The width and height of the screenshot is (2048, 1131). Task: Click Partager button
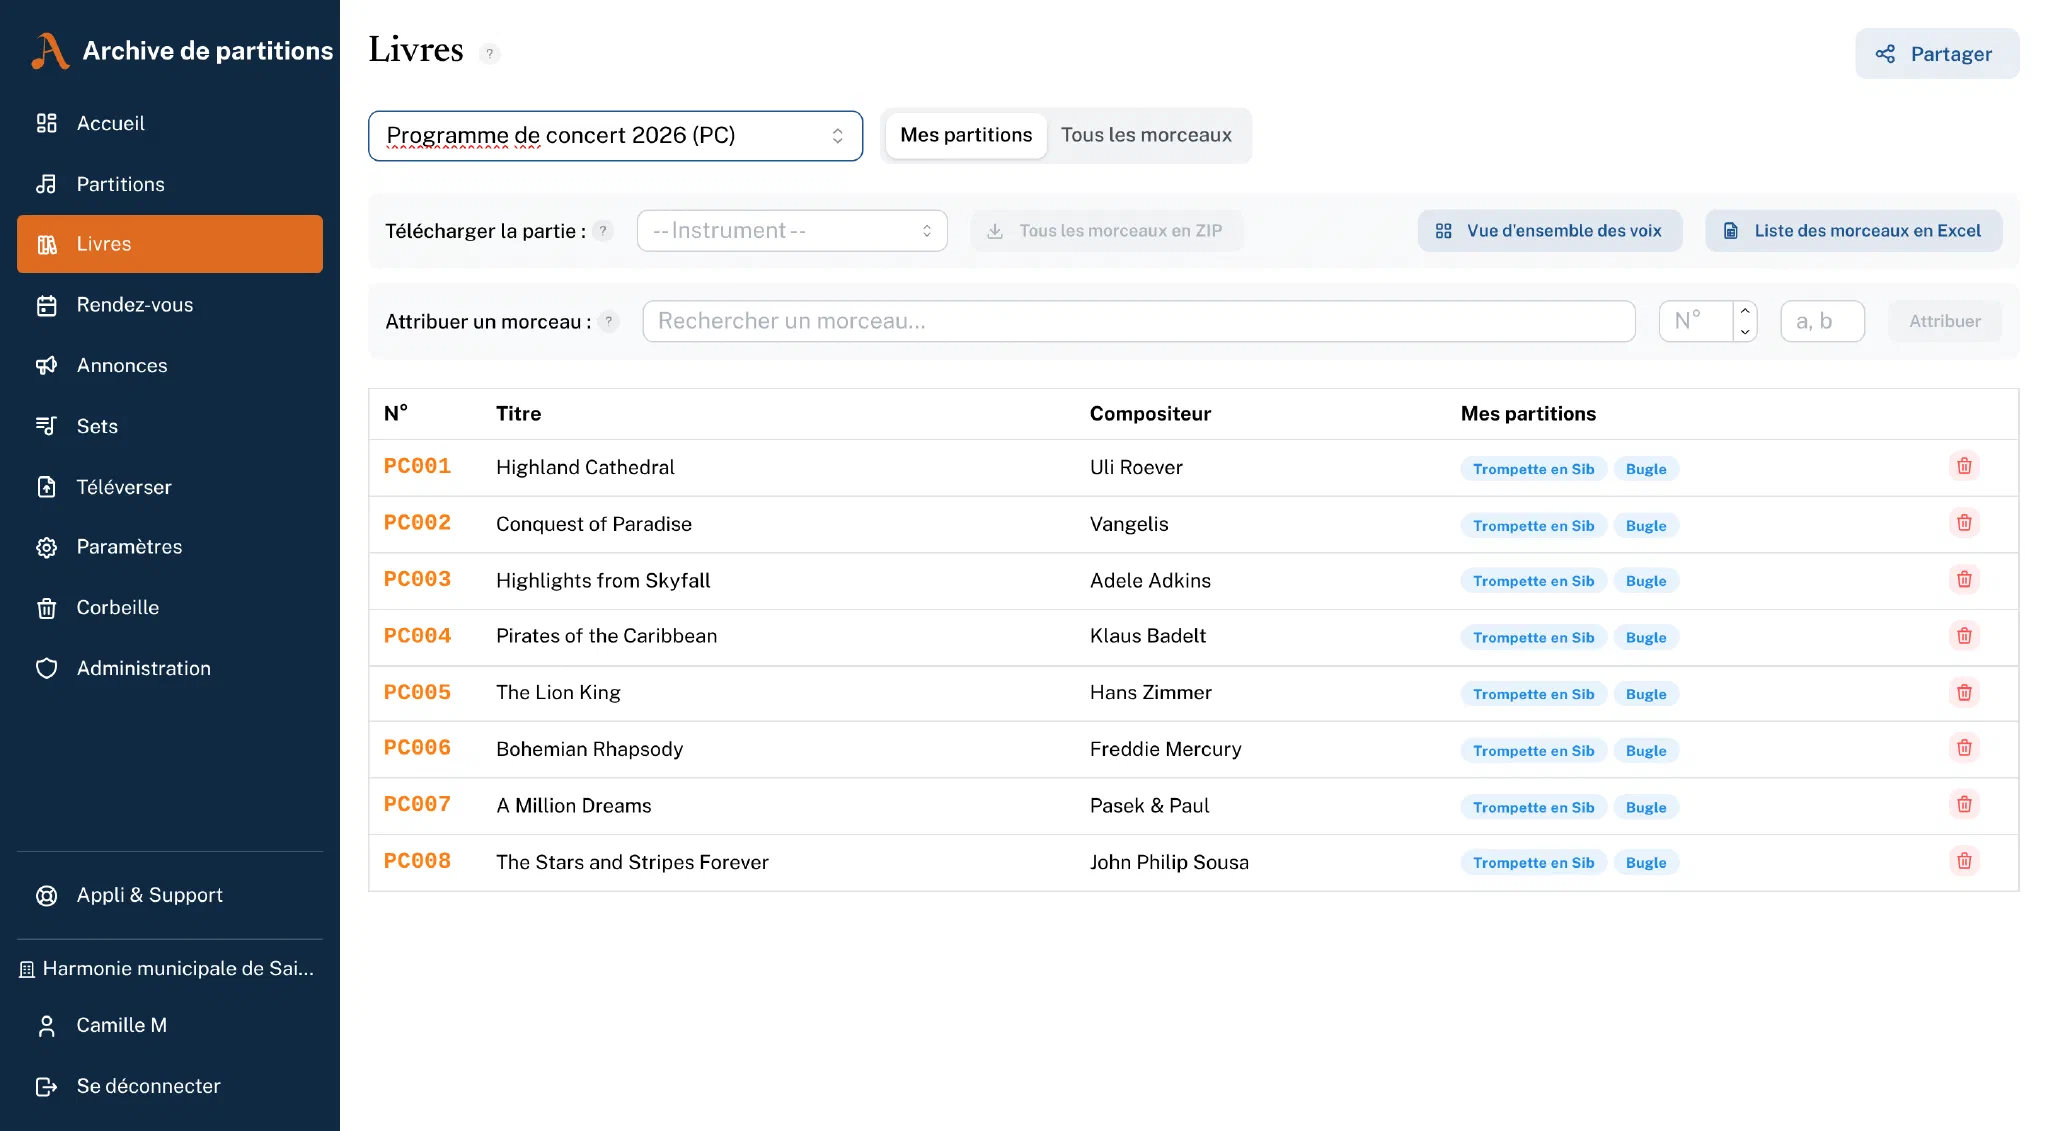(1937, 54)
